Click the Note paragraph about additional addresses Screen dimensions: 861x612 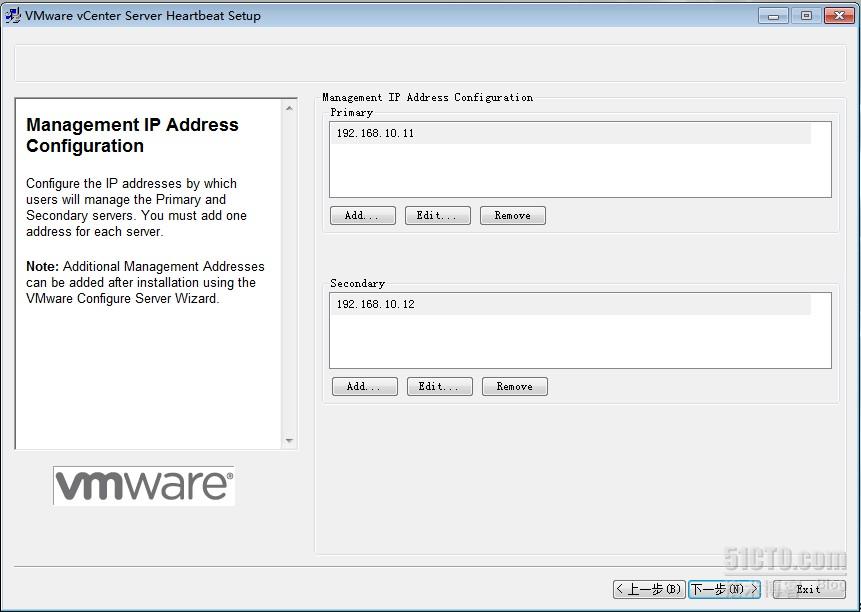point(145,283)
